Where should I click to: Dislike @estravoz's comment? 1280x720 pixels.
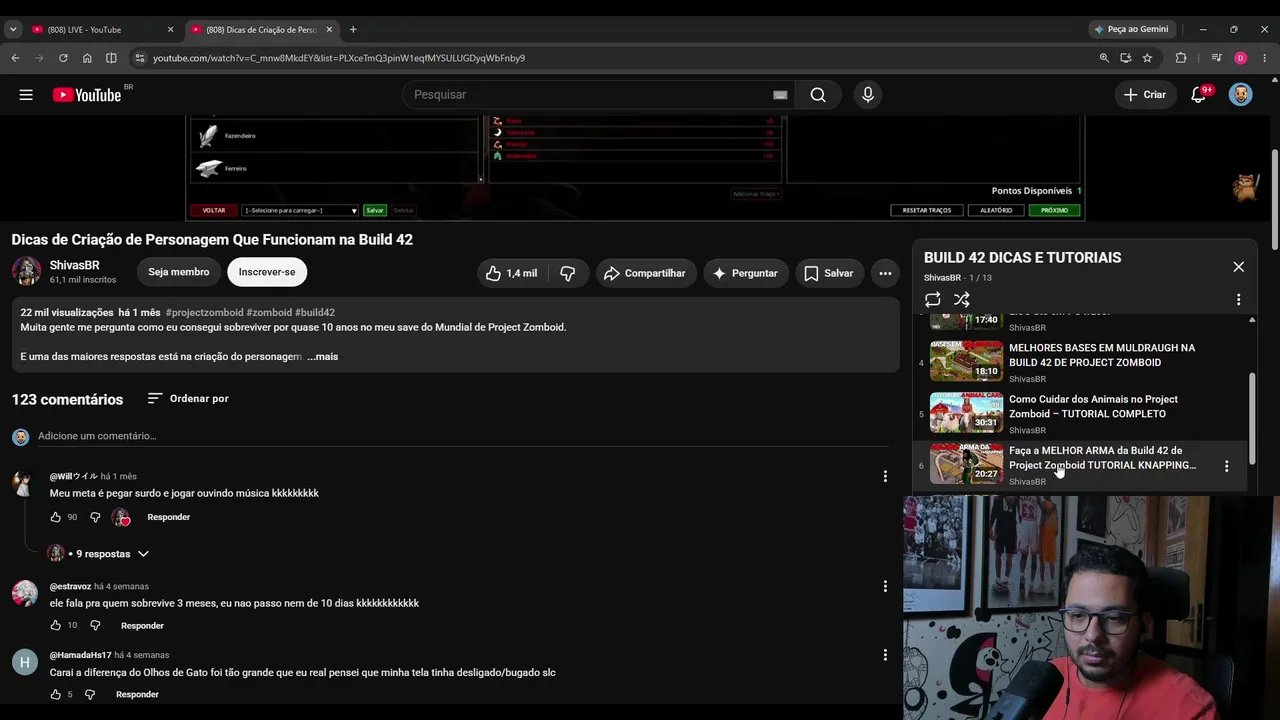pos(95,625)
